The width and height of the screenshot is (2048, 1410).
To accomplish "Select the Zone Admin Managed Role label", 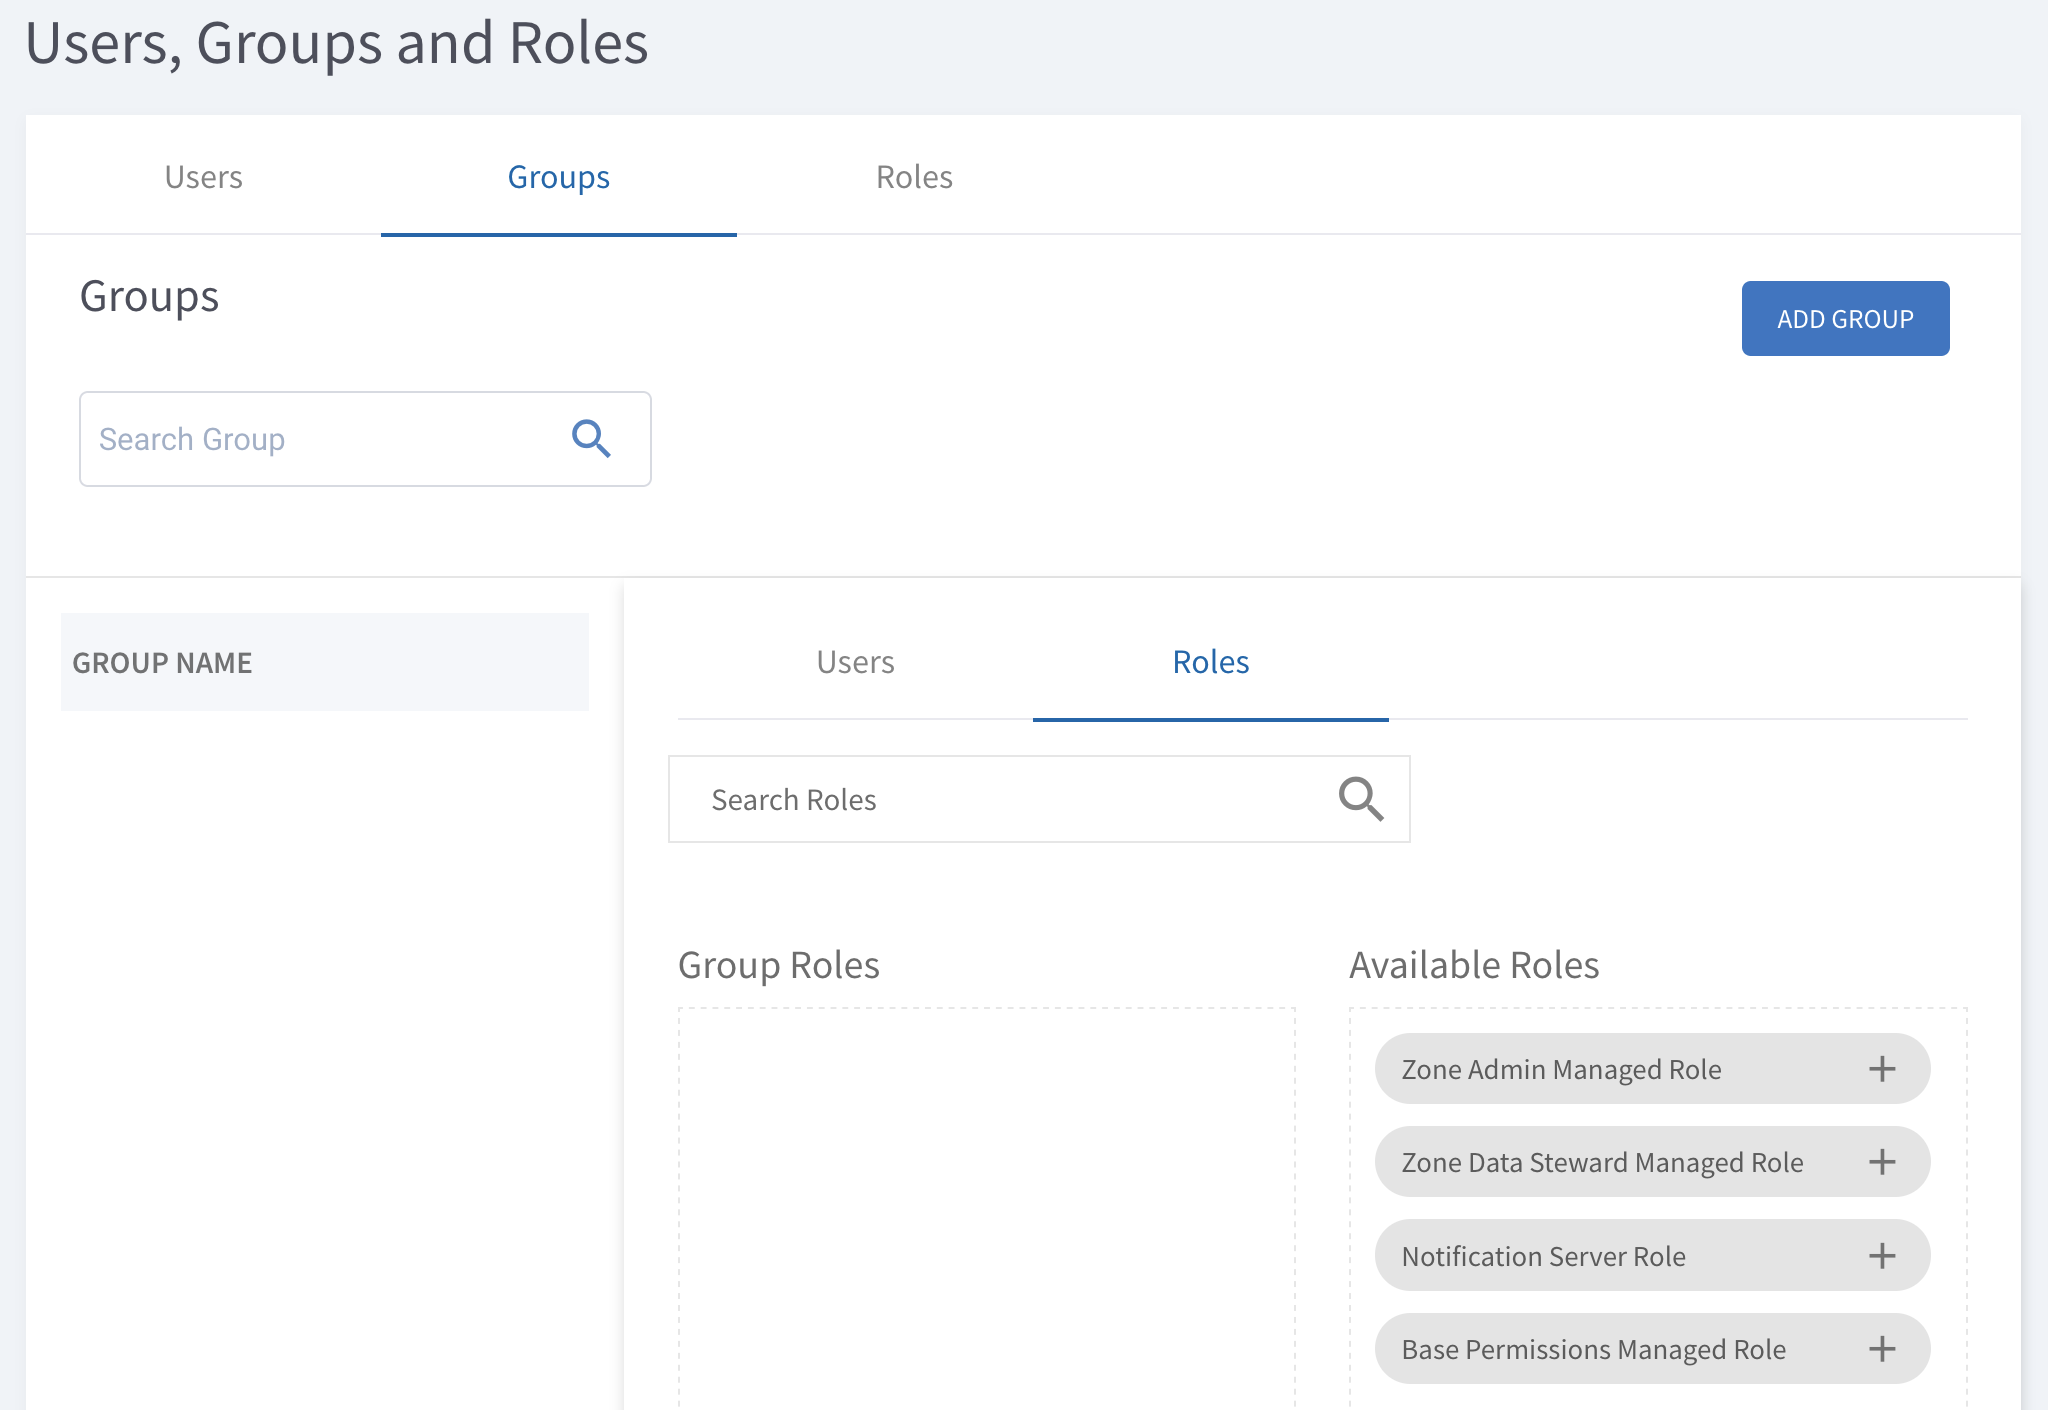I will [1561, 1070].
